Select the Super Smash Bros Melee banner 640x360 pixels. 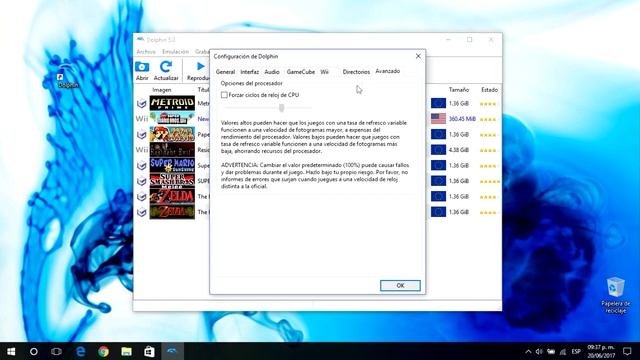pos(172,181)
